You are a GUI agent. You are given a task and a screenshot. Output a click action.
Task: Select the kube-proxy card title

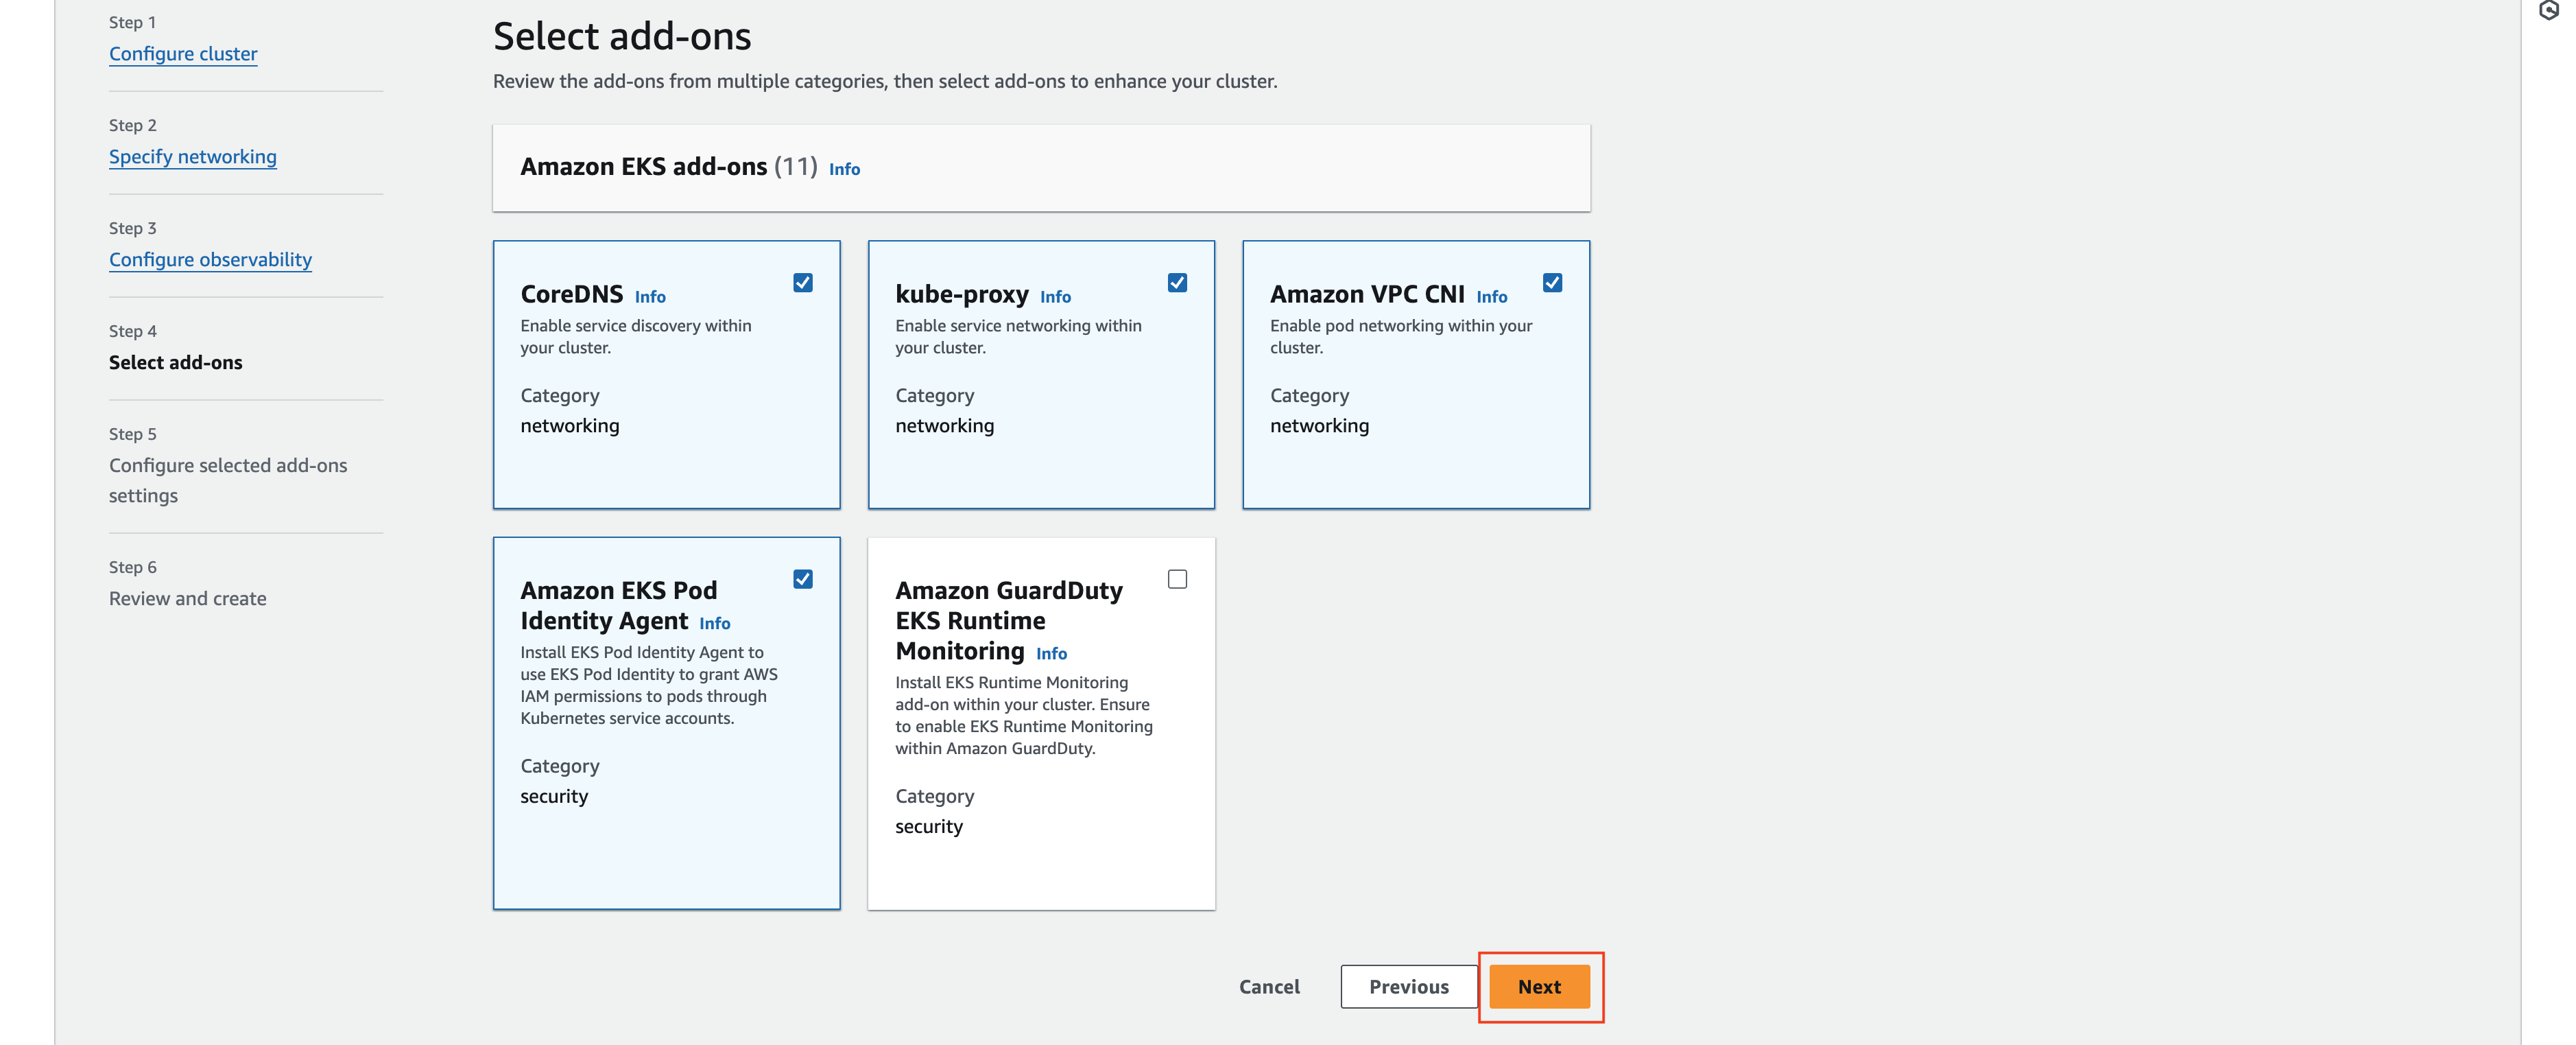click(962, 294)
